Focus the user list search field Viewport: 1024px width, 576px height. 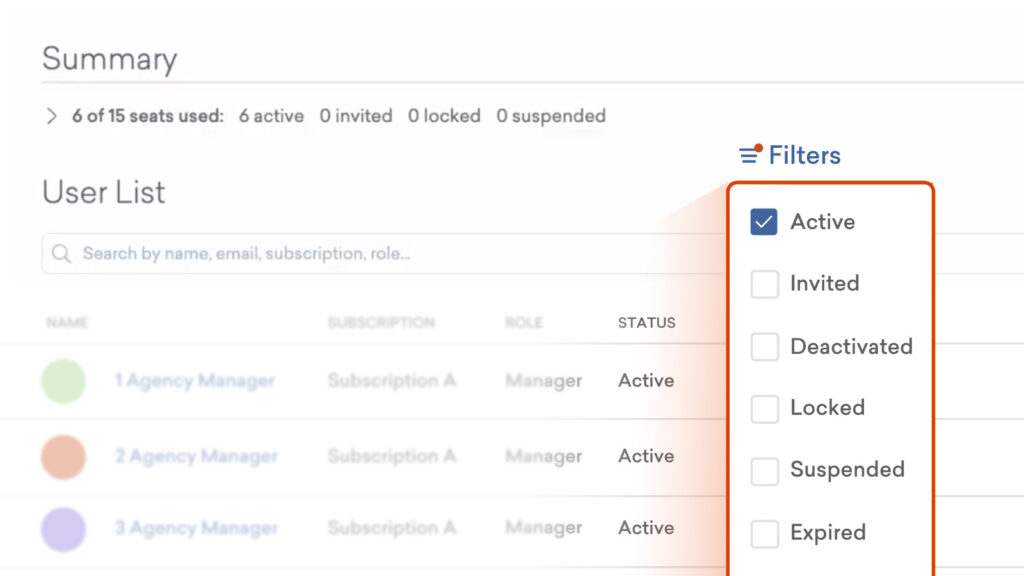350,254
